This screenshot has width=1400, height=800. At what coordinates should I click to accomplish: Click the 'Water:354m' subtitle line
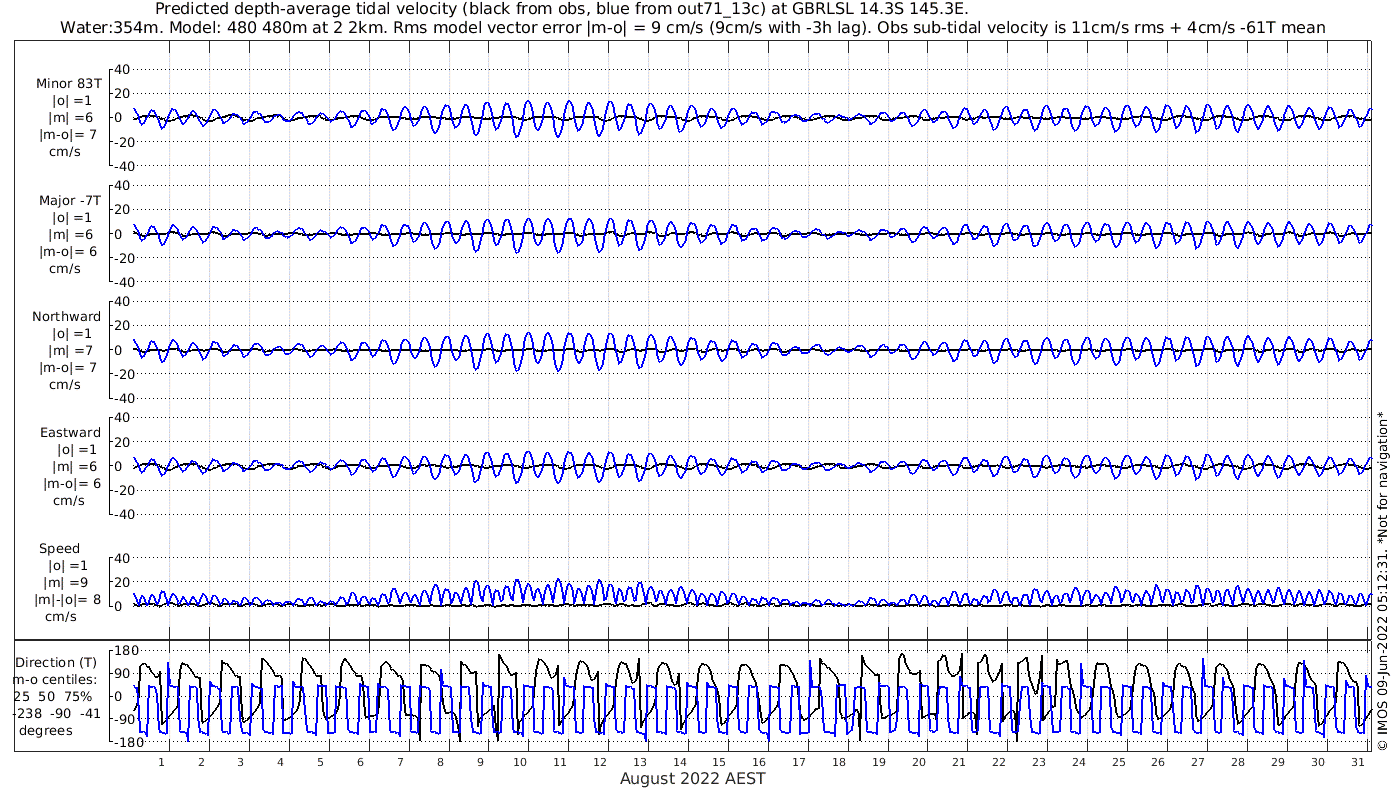(694, 28)
